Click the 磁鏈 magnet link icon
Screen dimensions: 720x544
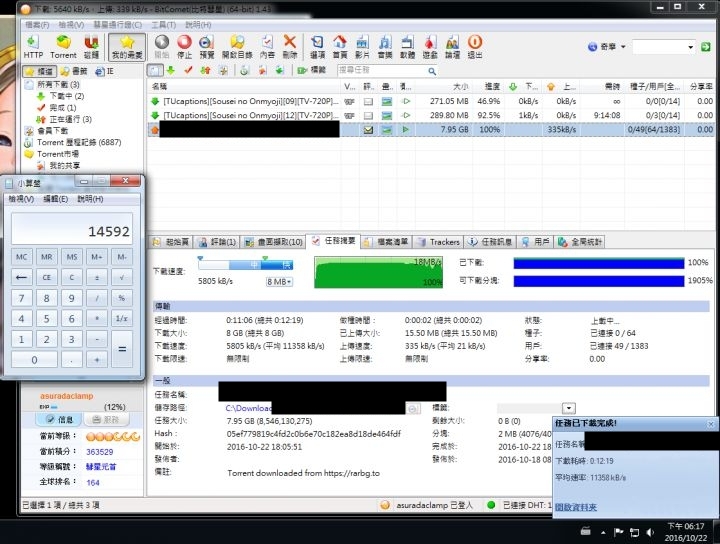pos(91,46)
